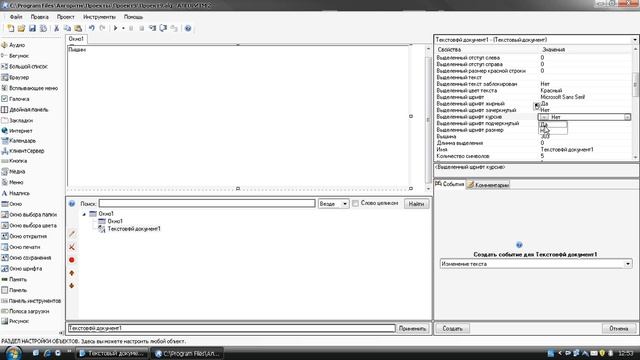Click the pencil edit icon beside the tree
Image resolution: width=640 pixels, height=360 pixels.
(72, 233)
